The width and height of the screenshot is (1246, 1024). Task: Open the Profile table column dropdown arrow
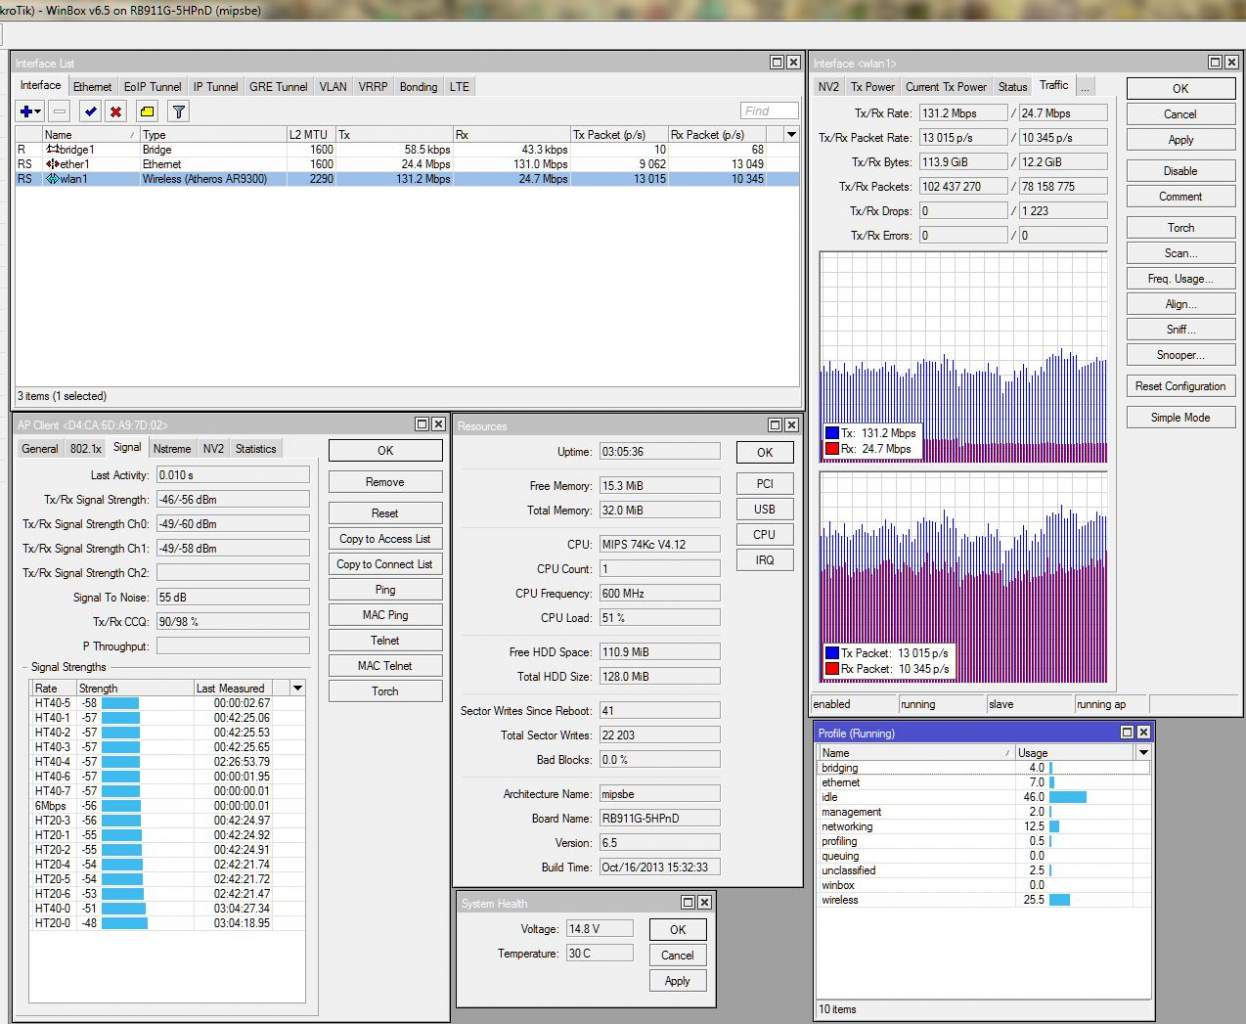[x=1143, y=752]
